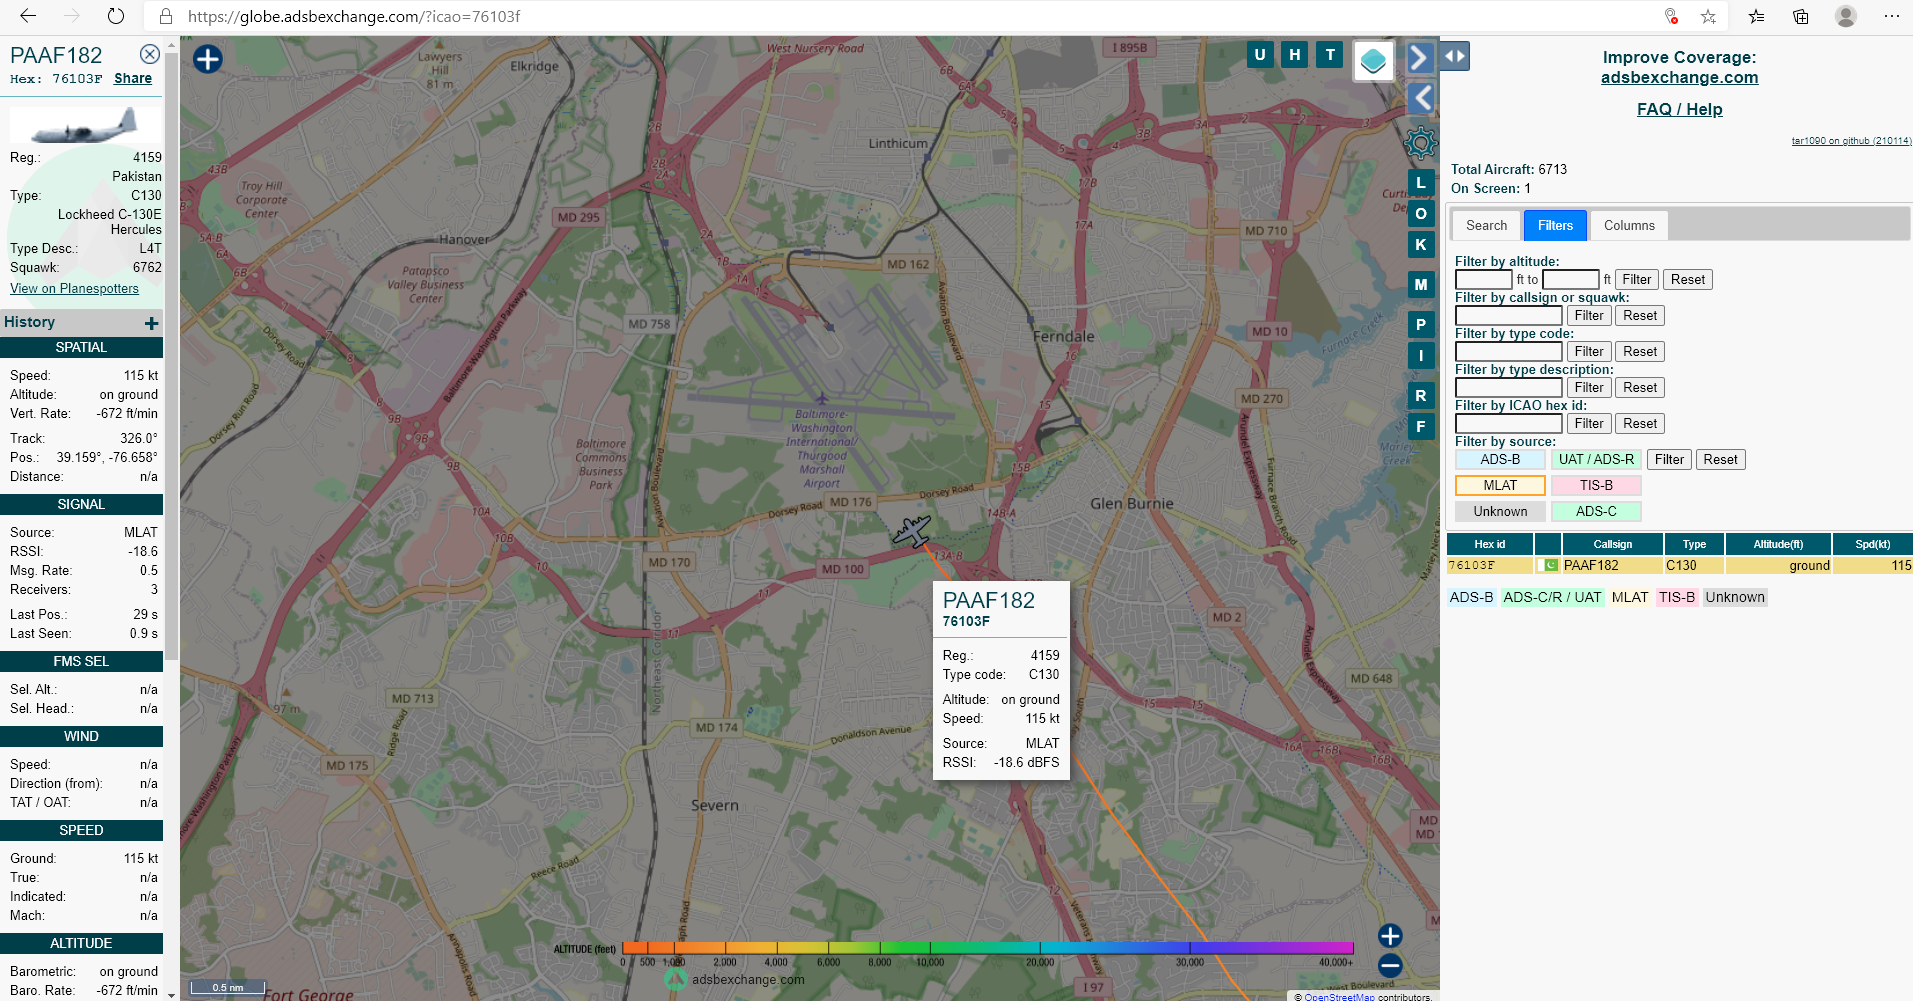Toggle sidebar width with double-arrow icon

coord(1455,56)
